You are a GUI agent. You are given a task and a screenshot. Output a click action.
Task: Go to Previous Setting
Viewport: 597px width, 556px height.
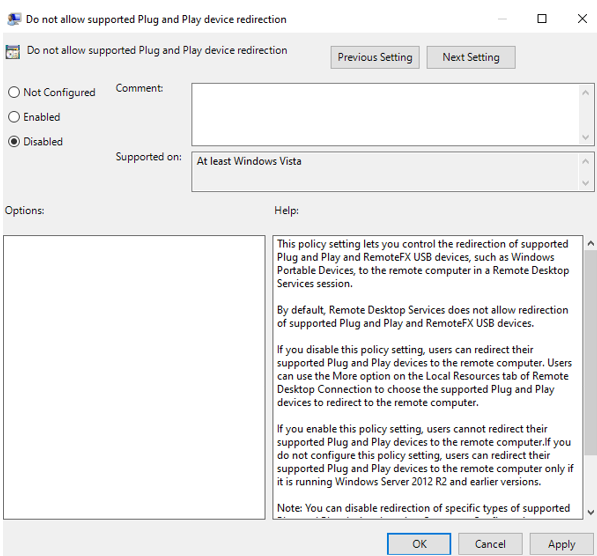[x=375, y=58]
